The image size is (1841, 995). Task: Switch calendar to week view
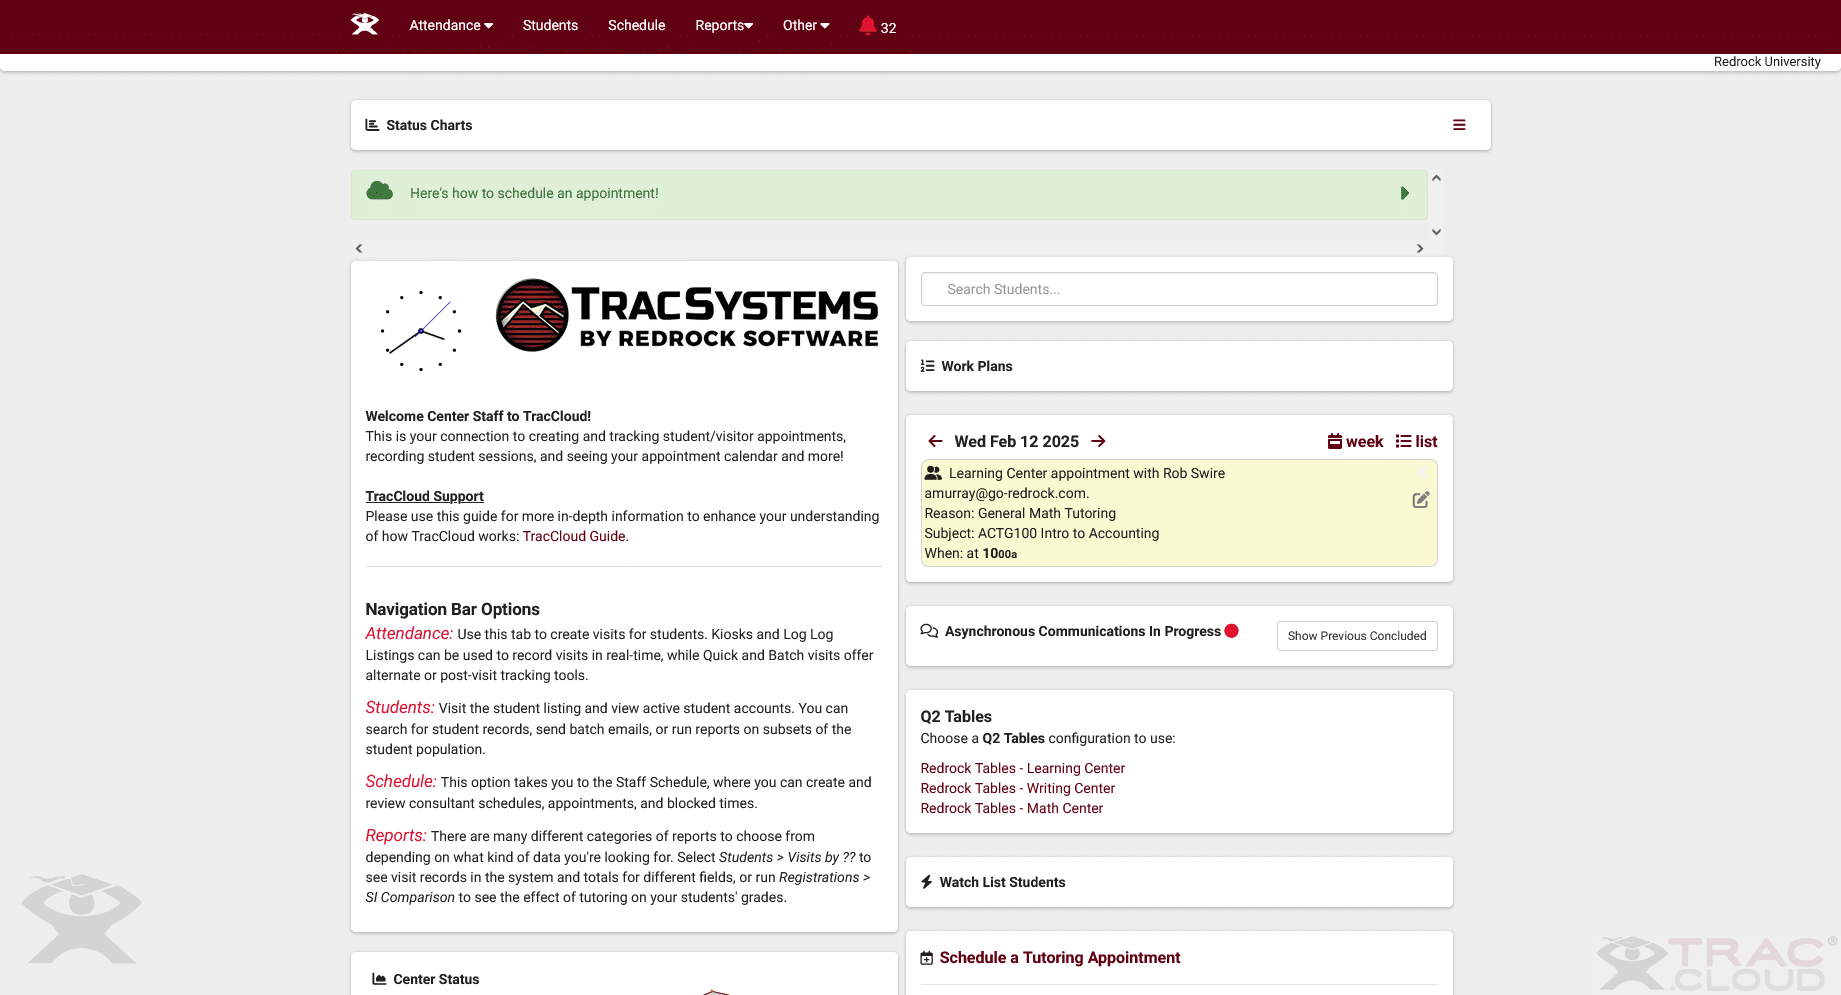click(1355, 442)
